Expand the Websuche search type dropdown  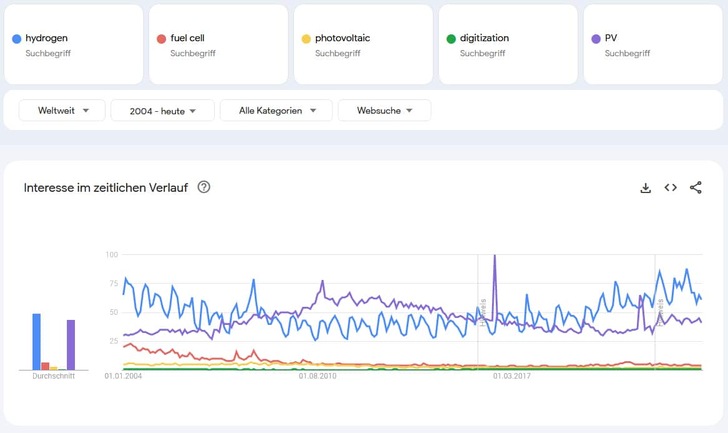pos(384,110)
